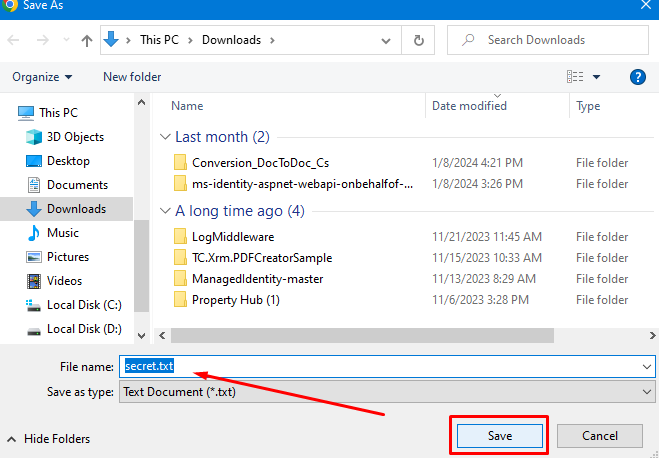Click the Back navigation arrow
The image size is (659, 458).
pyautogui.click(x=15, y=41)
